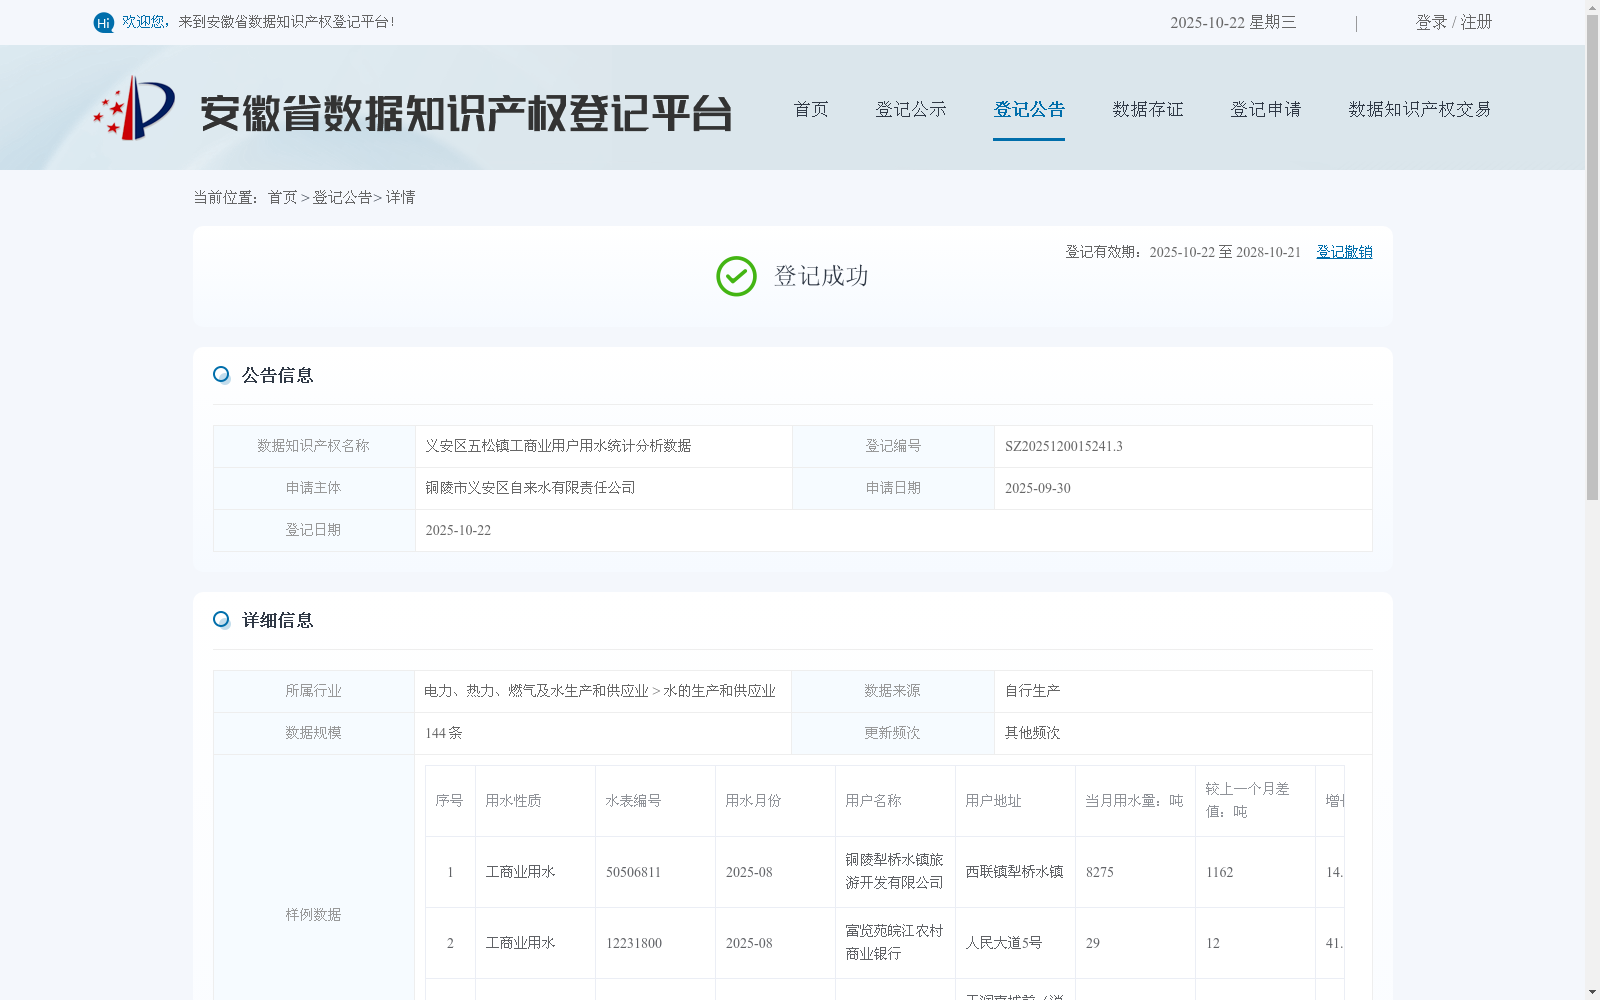Open the 首页 navigation tab
The height and width of the screenshot is (1000, 1600).
point(811,109)
